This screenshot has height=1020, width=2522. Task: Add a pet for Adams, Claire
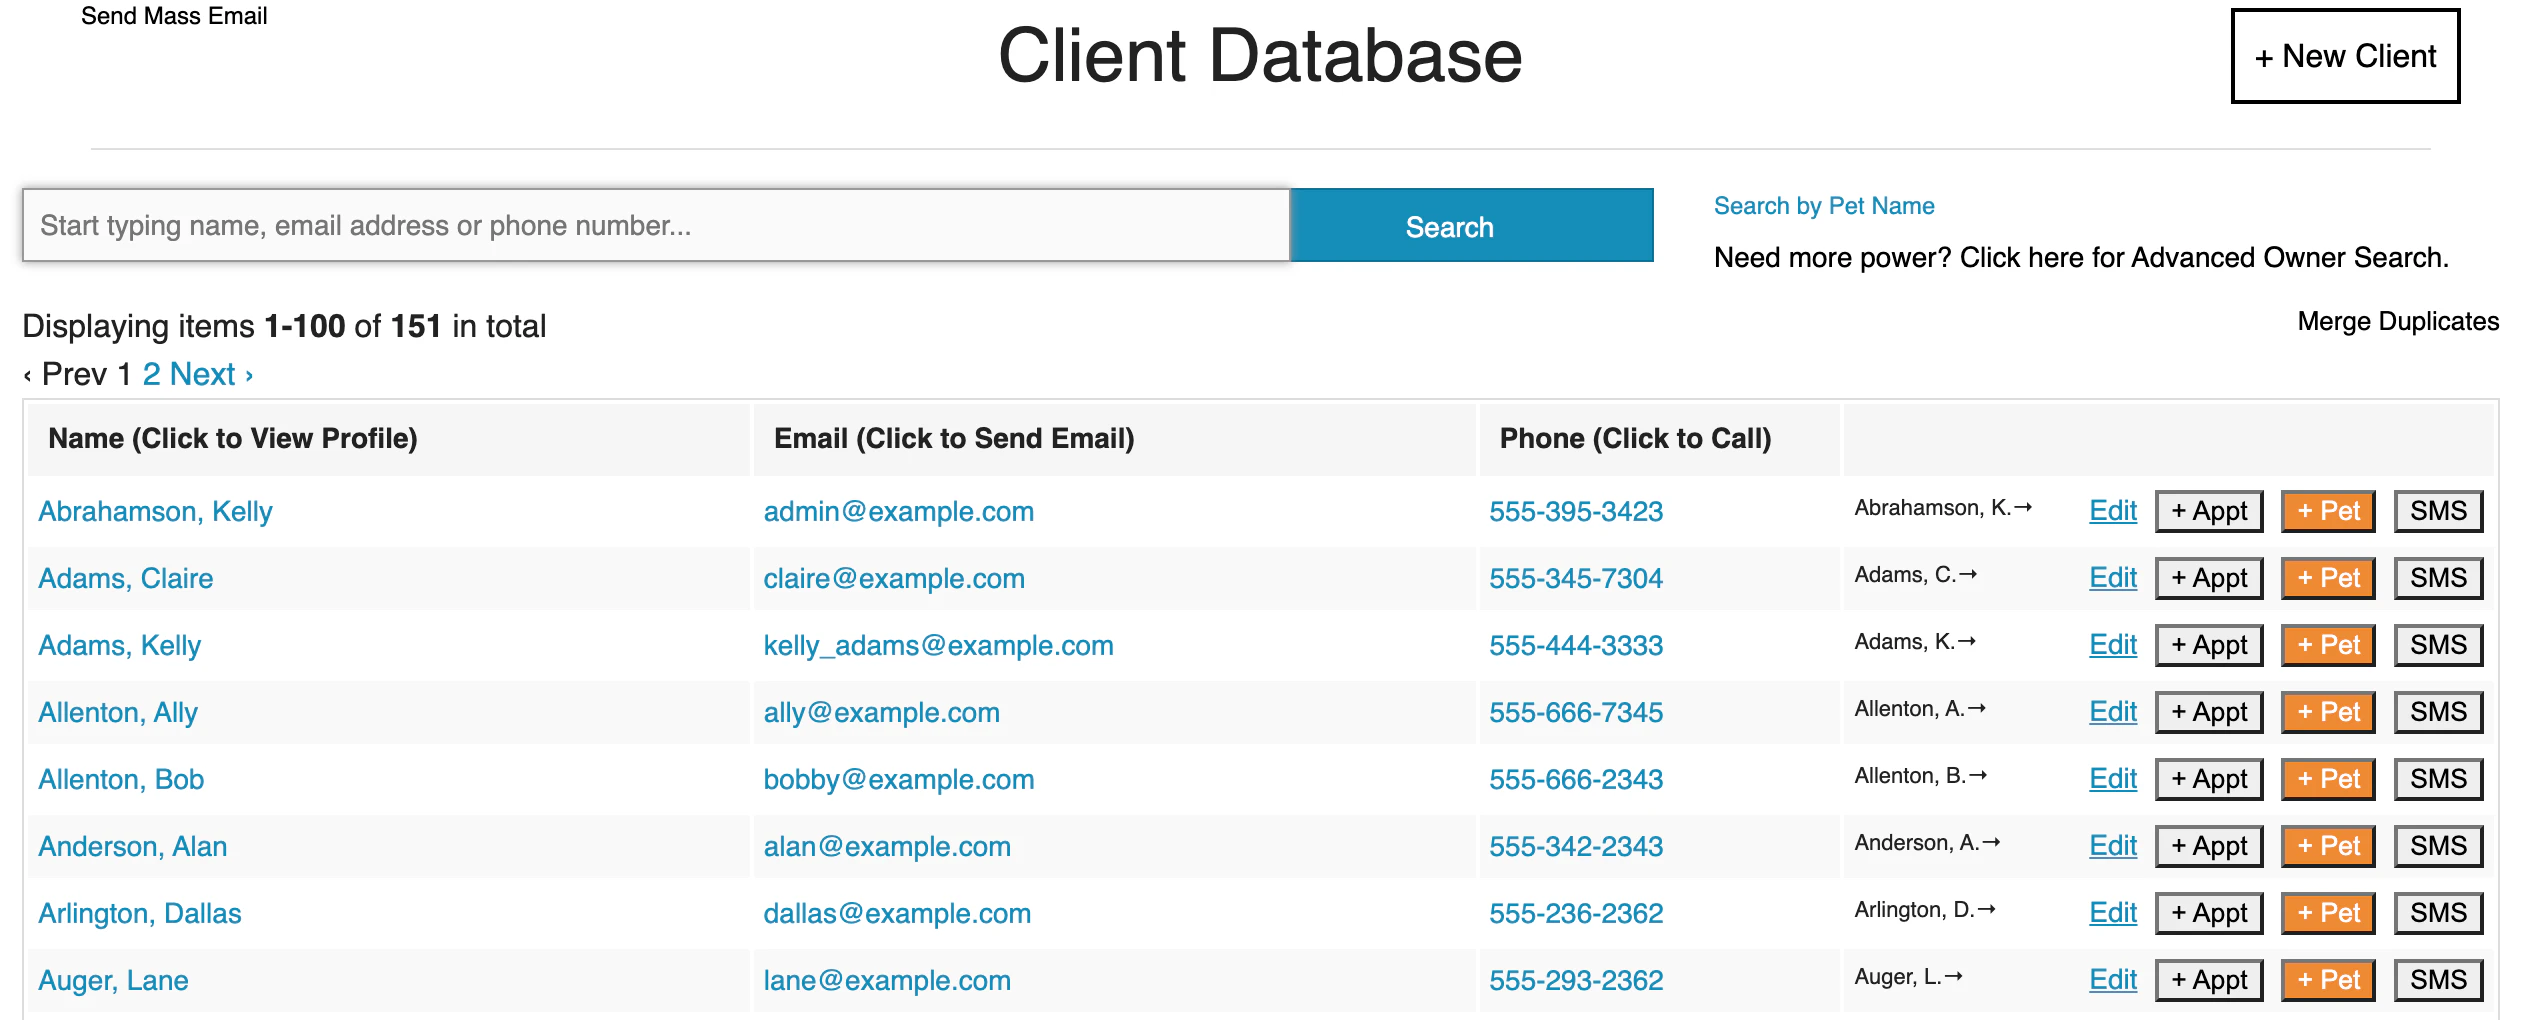point(2328,578)
